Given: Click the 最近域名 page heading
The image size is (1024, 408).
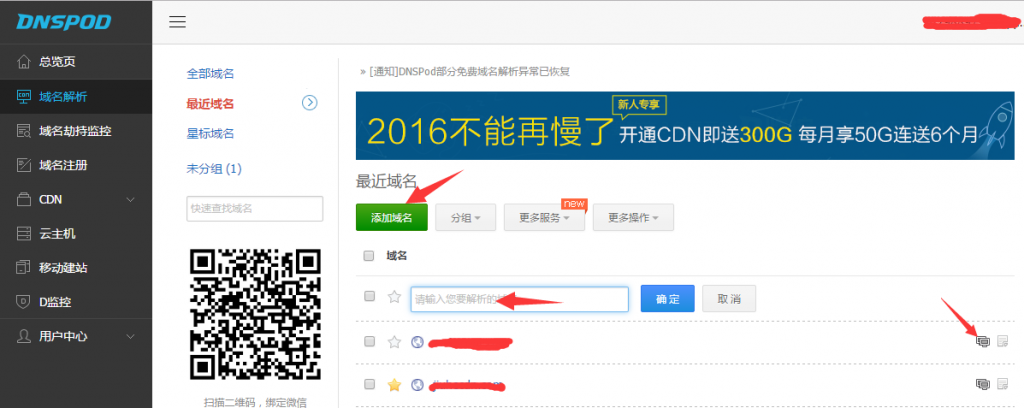Looking at the screenshot, I should click(x=386, y=181).
